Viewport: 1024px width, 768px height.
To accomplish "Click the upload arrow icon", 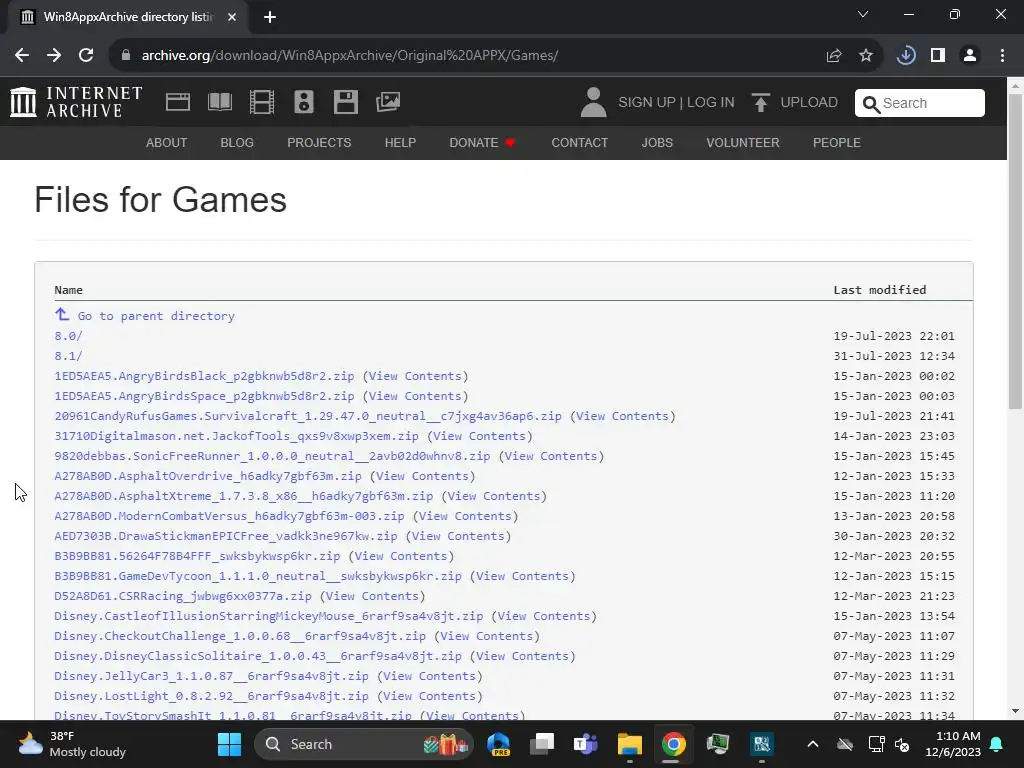I will click(760, 103).
